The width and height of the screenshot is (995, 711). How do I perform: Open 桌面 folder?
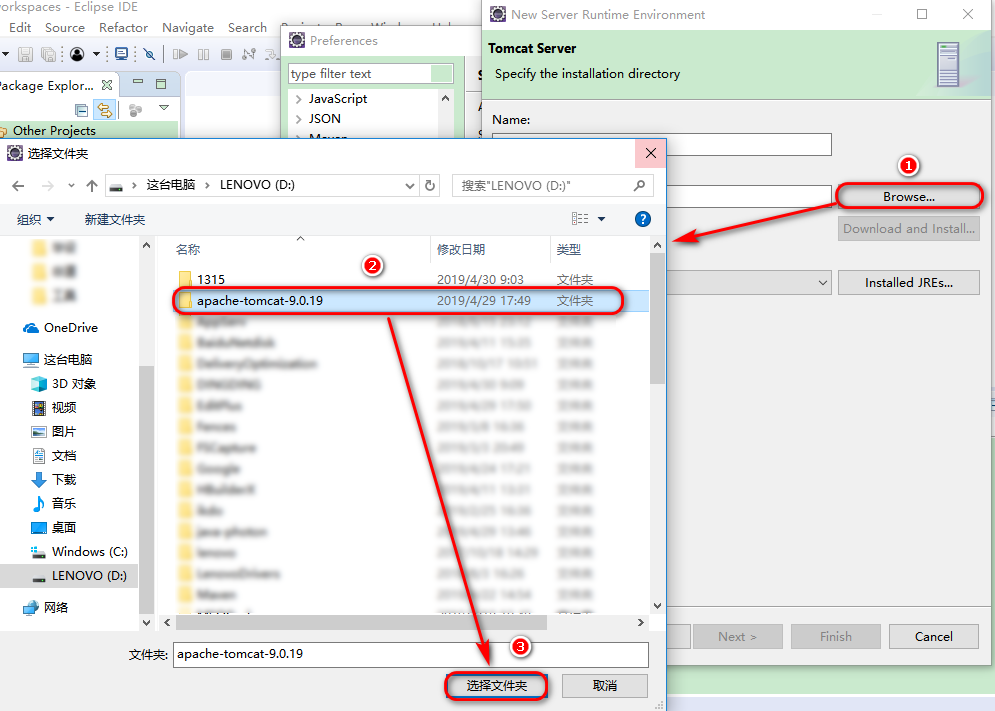pyautogui.click(x=54, y=528)
